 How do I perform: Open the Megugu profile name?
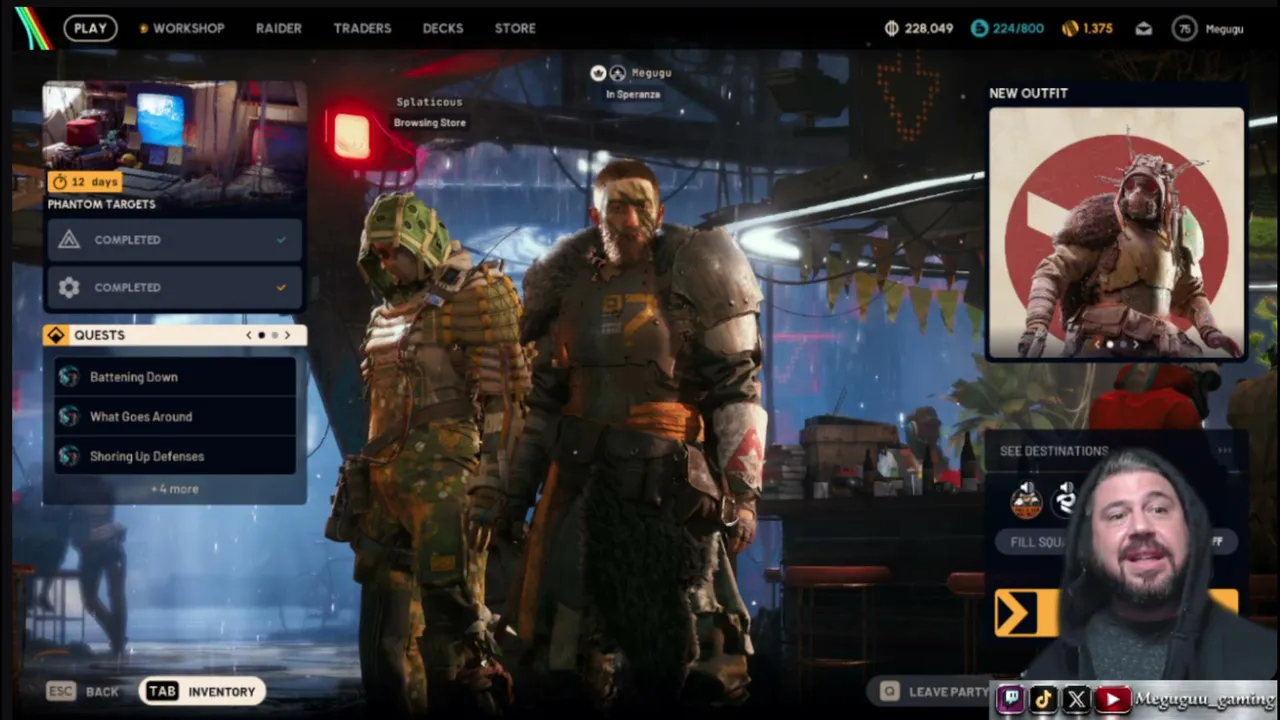pyautogui.click(x=1224, y=29)
